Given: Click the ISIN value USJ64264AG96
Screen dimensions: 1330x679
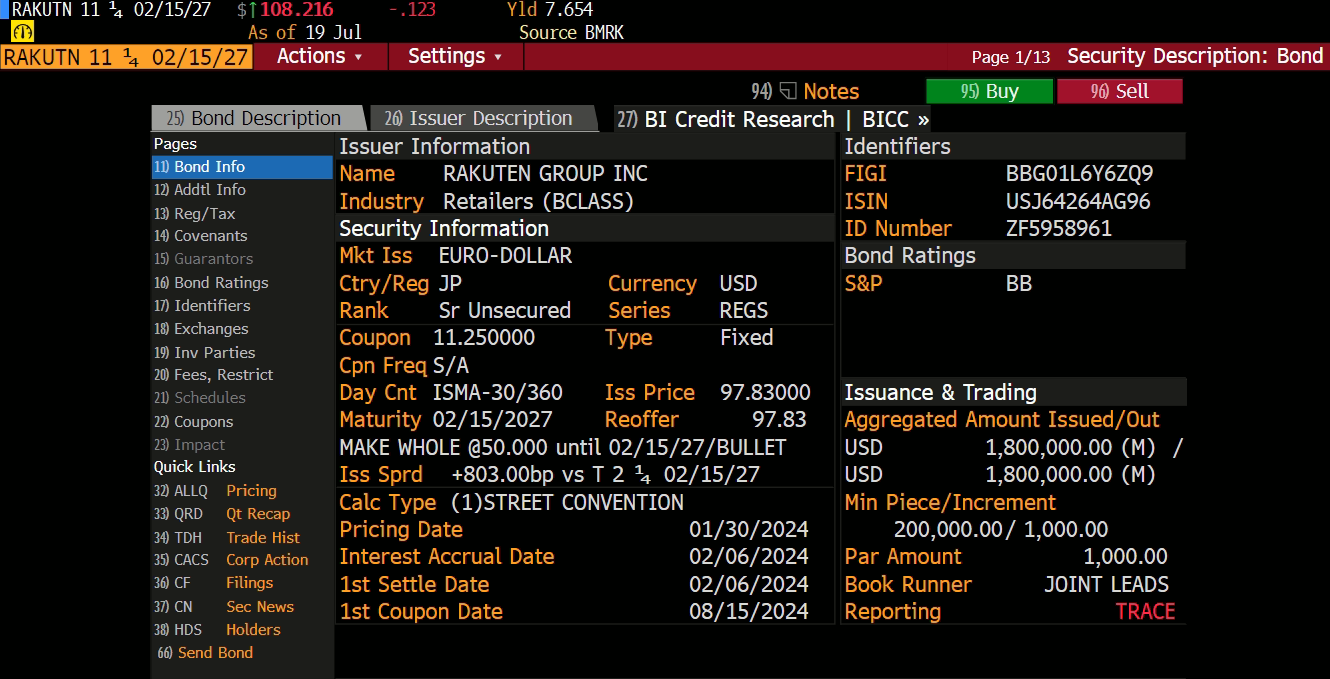Looking at the screenshot, I should tap(1078, 201).
